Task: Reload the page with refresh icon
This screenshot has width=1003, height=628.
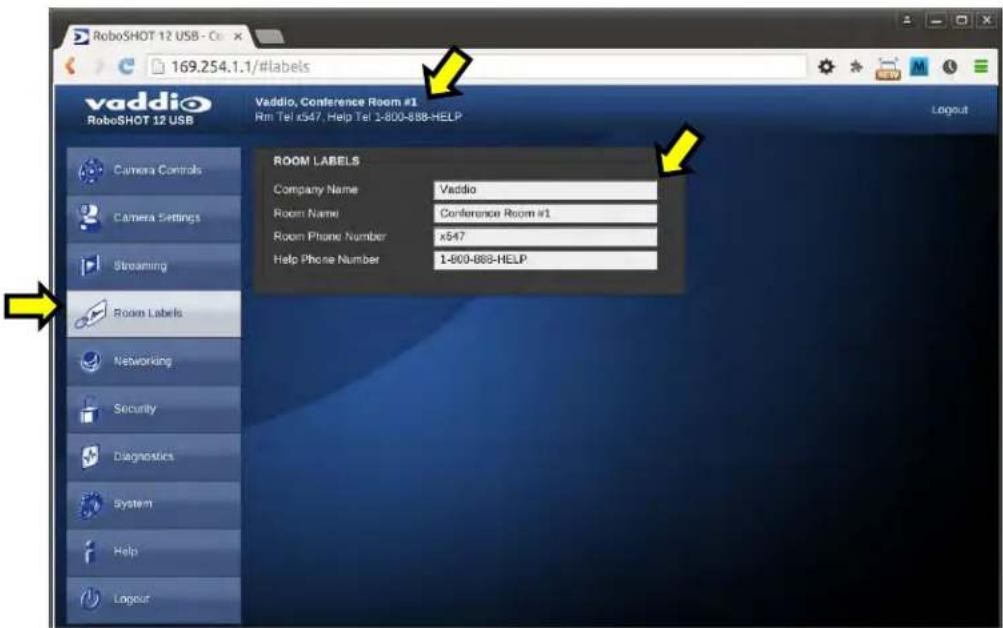Action: point(126,66)
